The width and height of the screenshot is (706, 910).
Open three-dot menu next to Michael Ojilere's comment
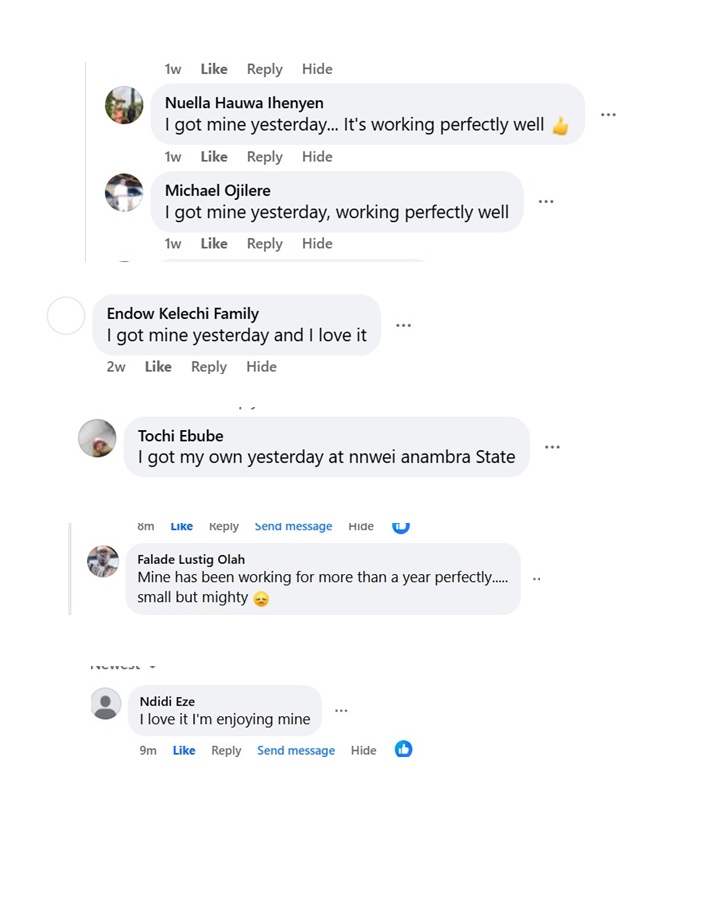[x=546, y=202]
